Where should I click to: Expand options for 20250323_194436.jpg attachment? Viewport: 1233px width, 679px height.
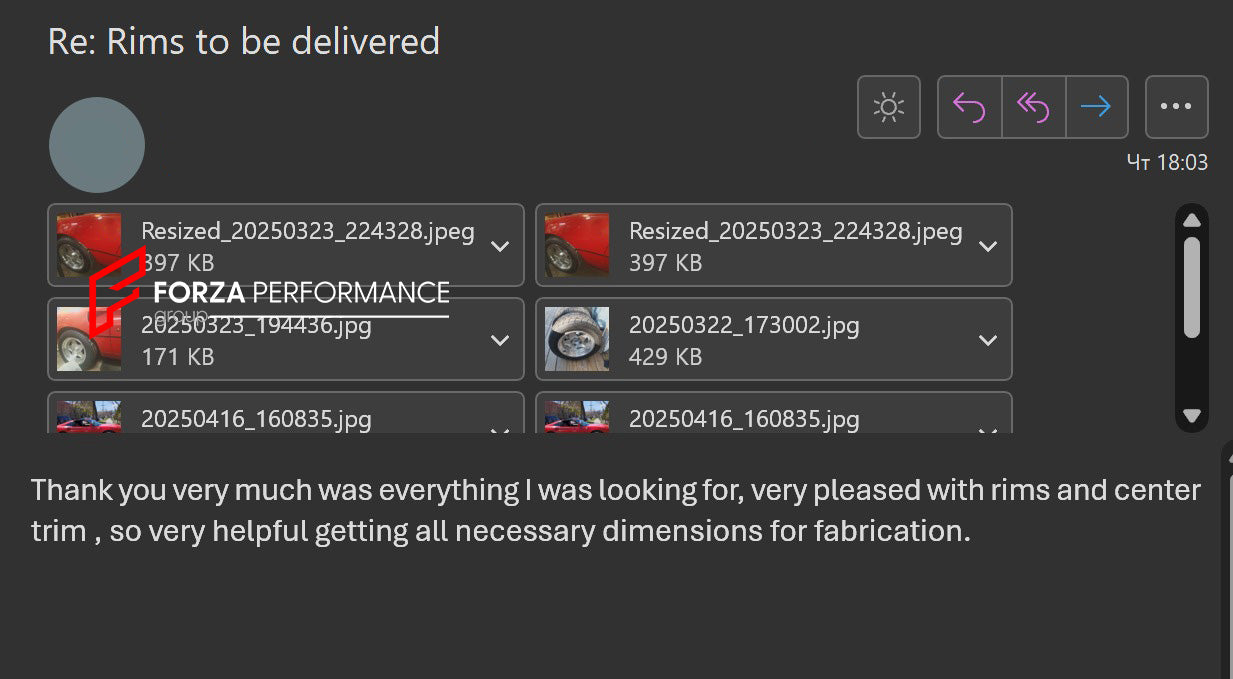[x=500, y=341]
